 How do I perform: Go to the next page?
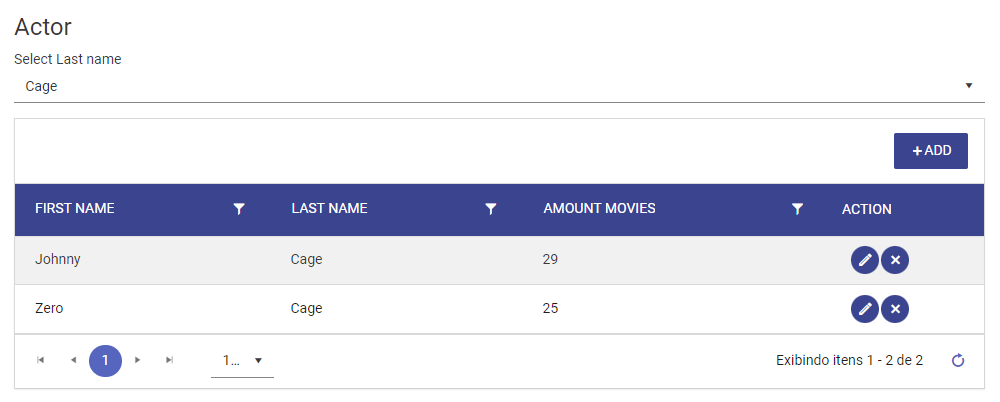tap(137, 361)
